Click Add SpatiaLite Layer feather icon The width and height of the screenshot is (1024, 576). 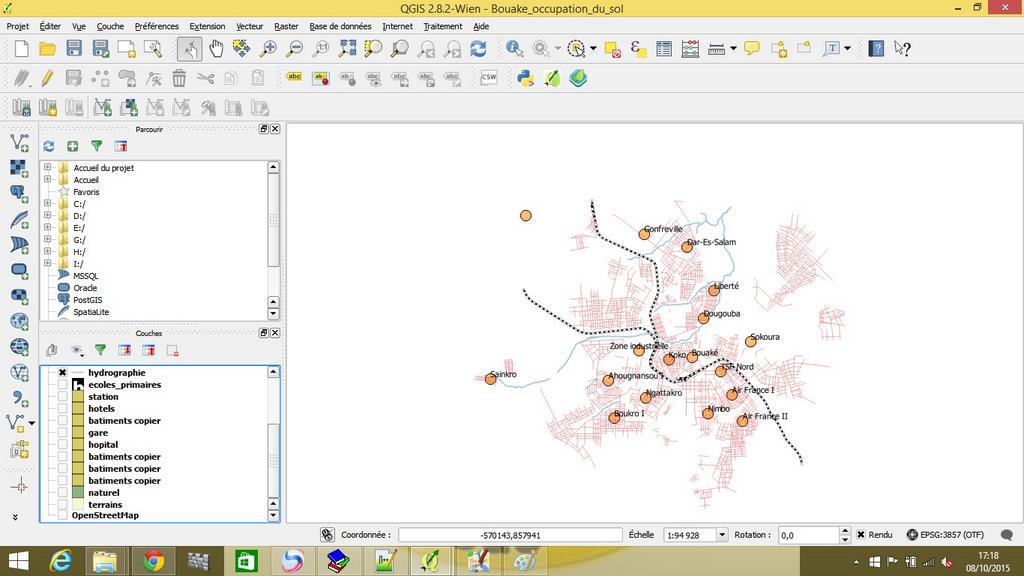click(x=19, y=220)
